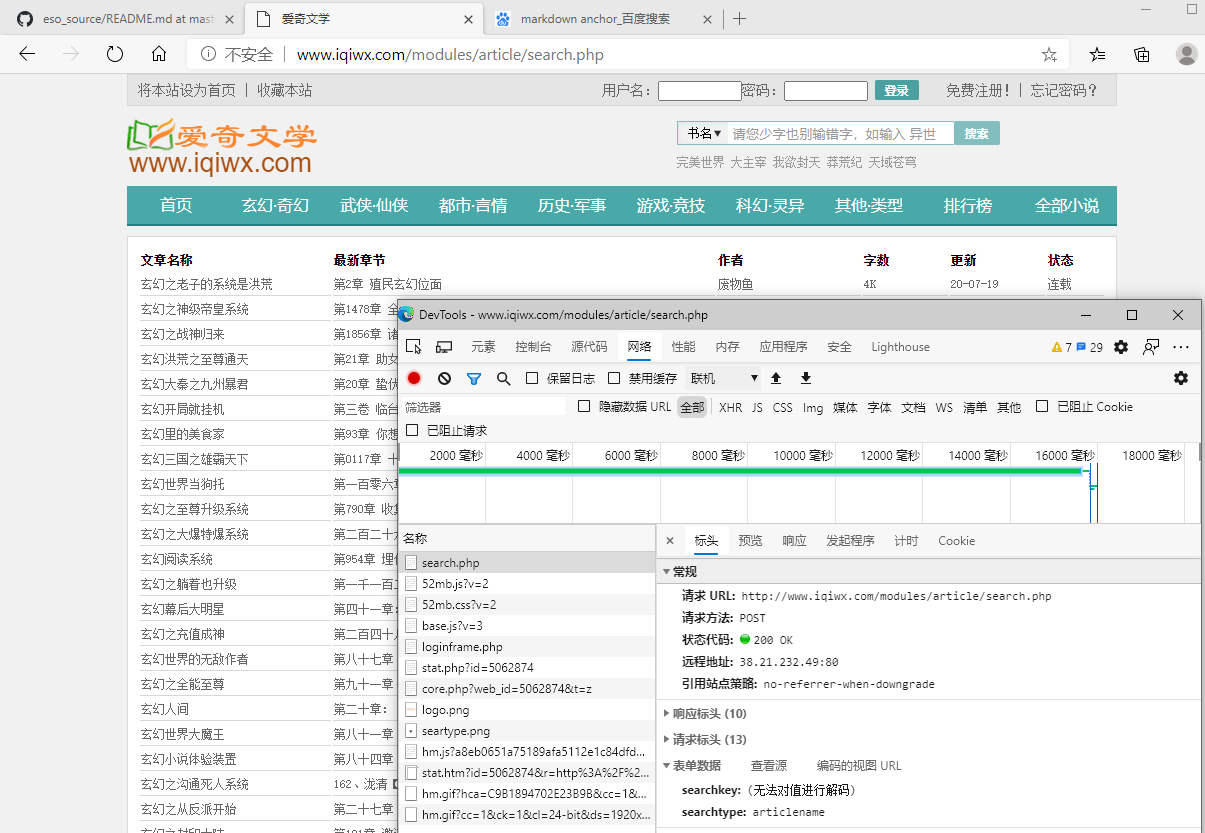Switch to the 控制台 panel in DevTools
This screenshot has width=1205, height=833.
coord(534,346)
